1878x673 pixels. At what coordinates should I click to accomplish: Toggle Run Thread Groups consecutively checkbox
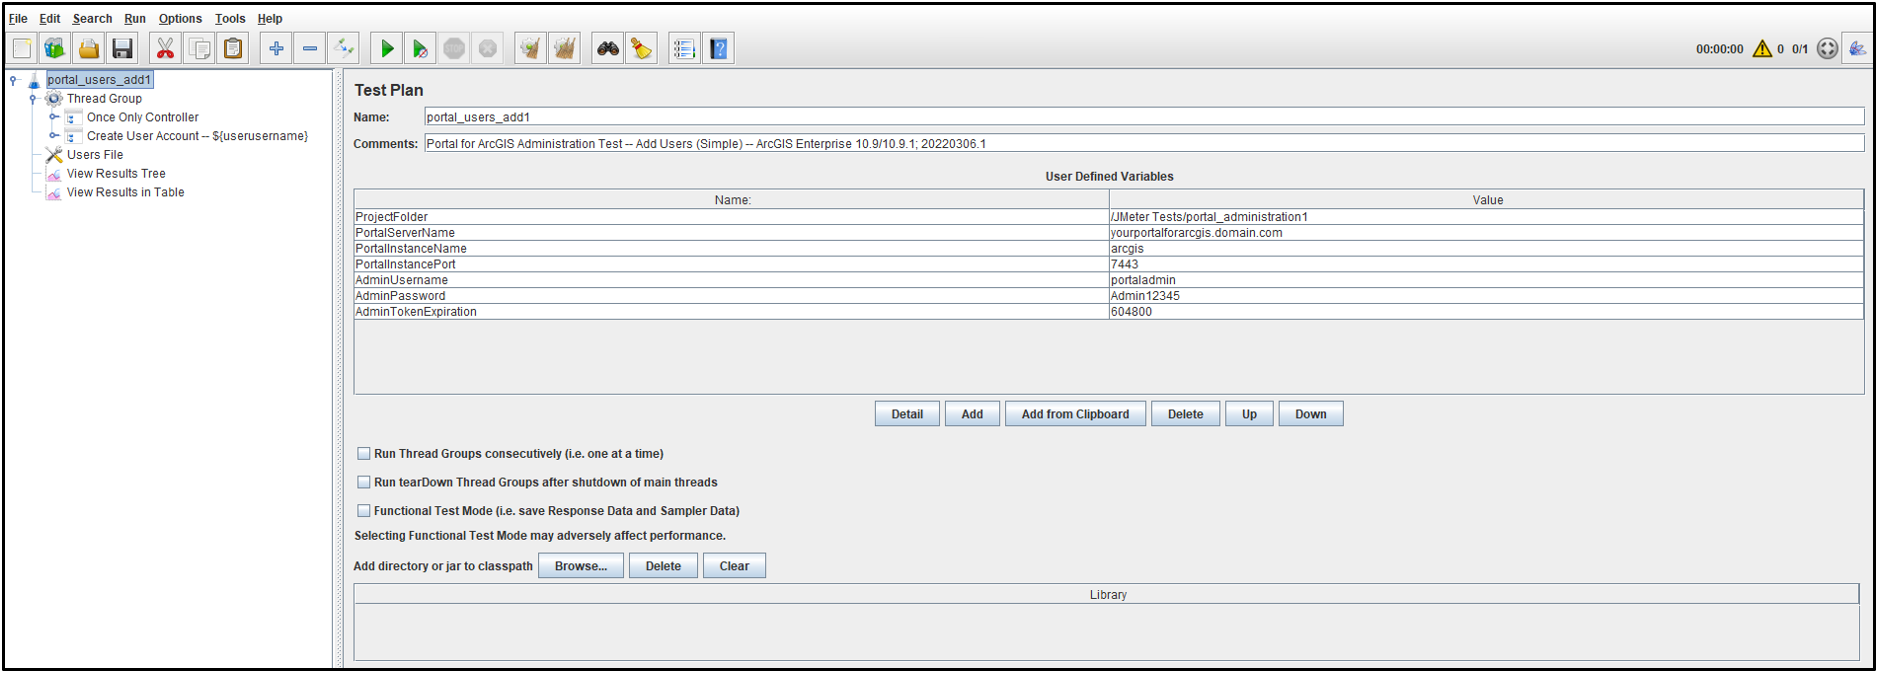click(364, 454)
